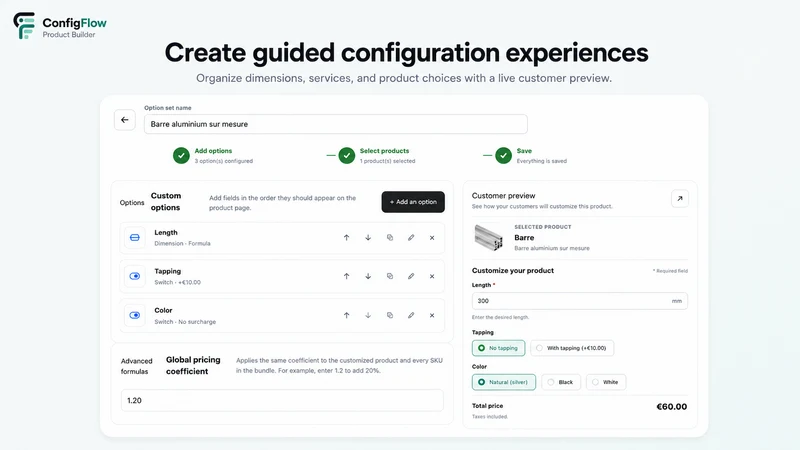The width and height of the screenshot is (800, 450).
Task: Click the 'mm' unit label
Action: tap(677, 301)
